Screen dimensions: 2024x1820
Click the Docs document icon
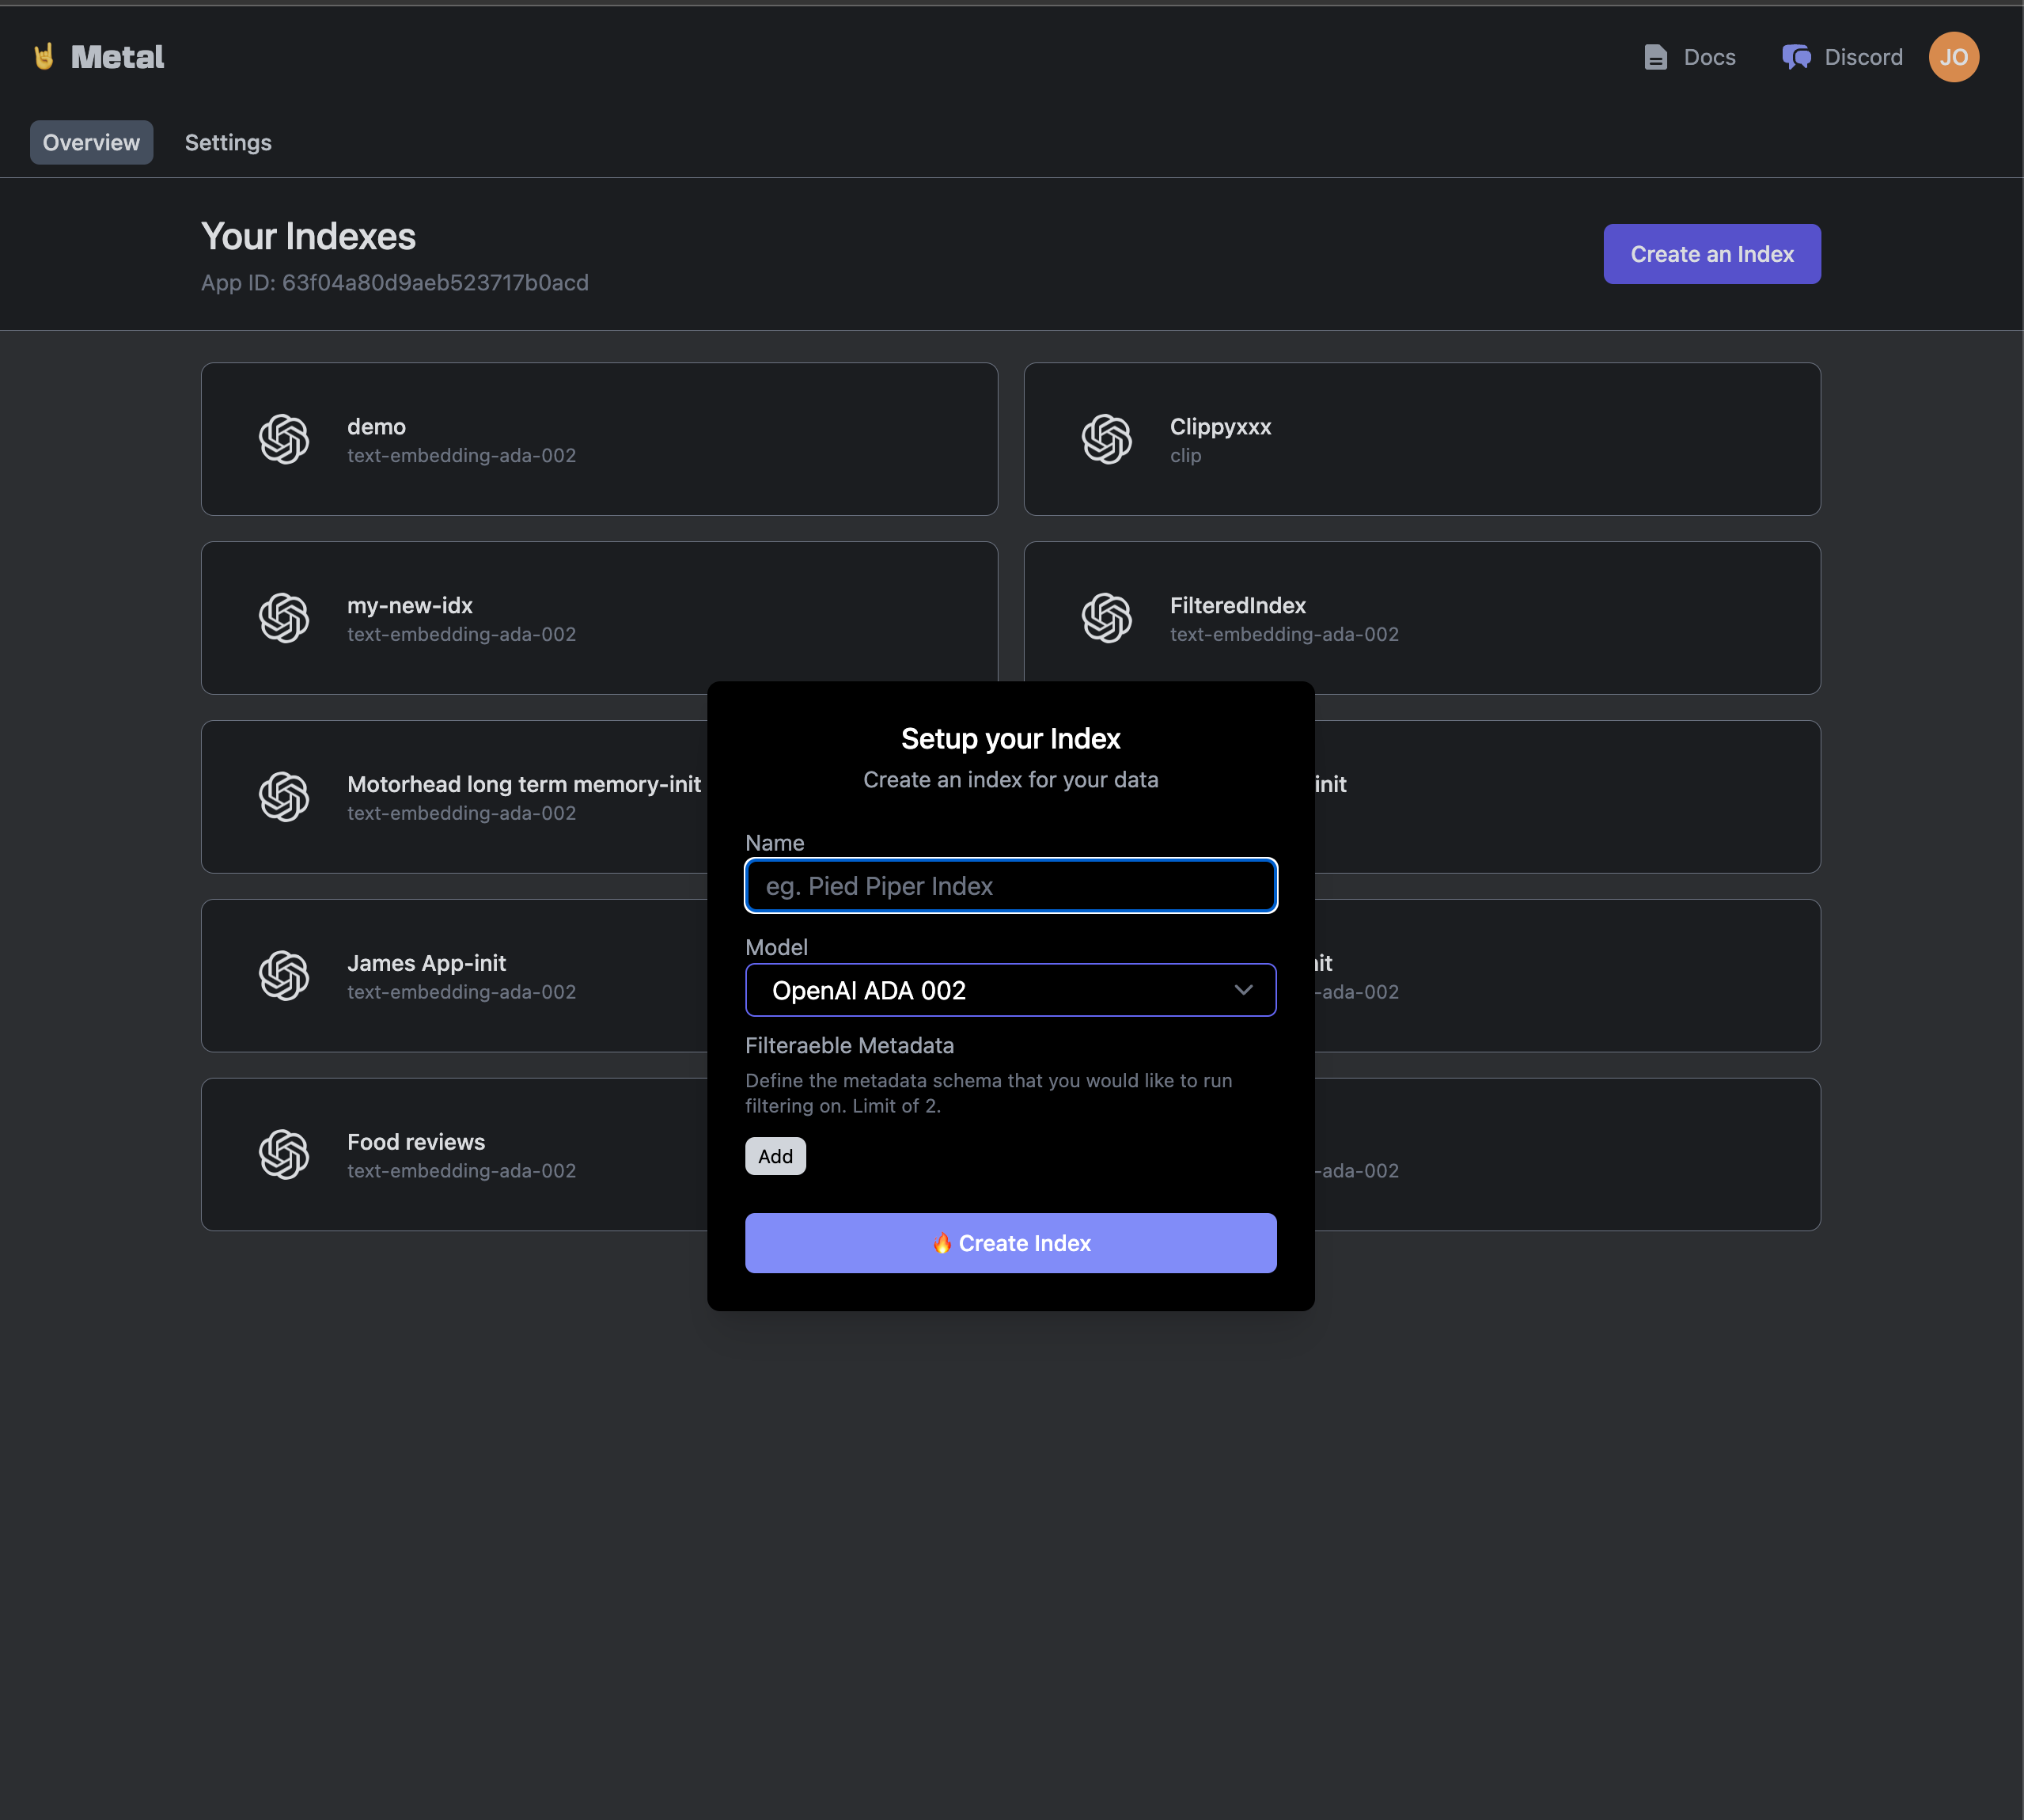click(x=1655, y=57)
